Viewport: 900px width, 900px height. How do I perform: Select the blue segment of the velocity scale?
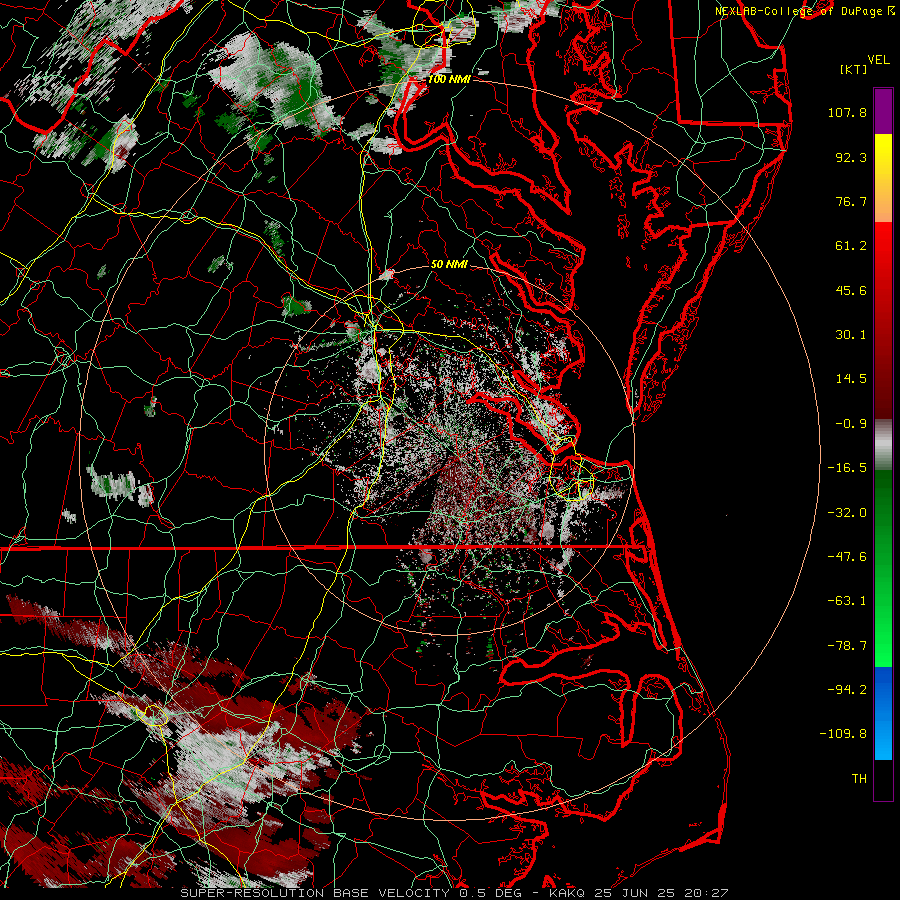[x=883, y=713]
